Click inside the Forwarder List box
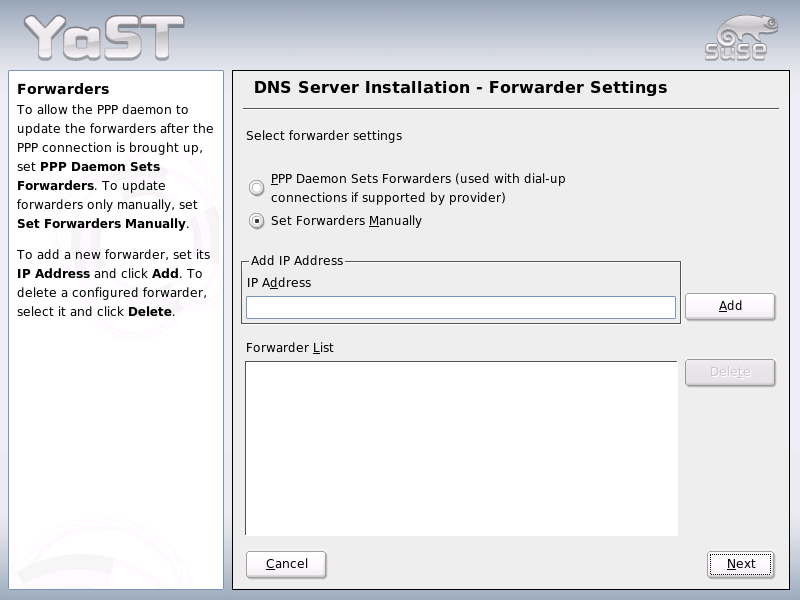Screen dimensions: 800x600 coord(461,448)
